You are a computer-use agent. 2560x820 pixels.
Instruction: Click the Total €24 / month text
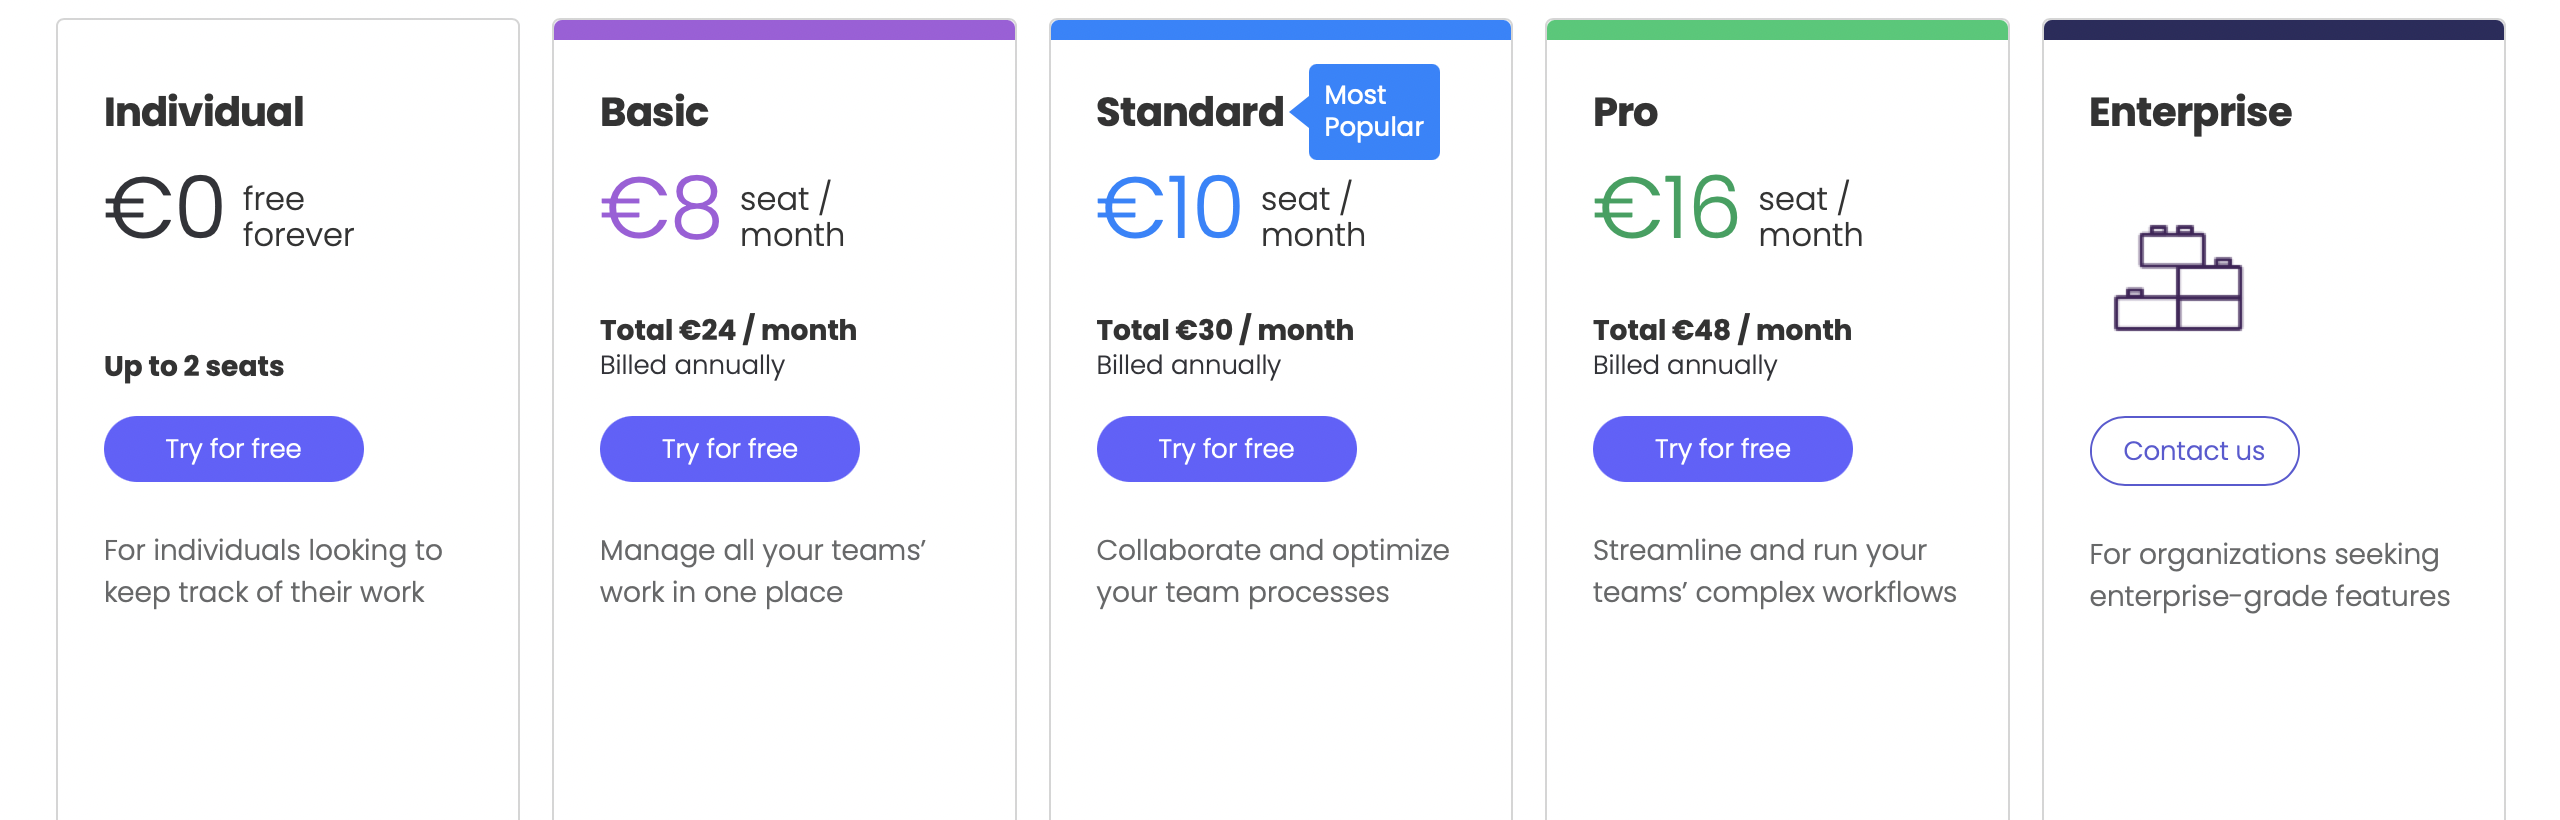728,330
